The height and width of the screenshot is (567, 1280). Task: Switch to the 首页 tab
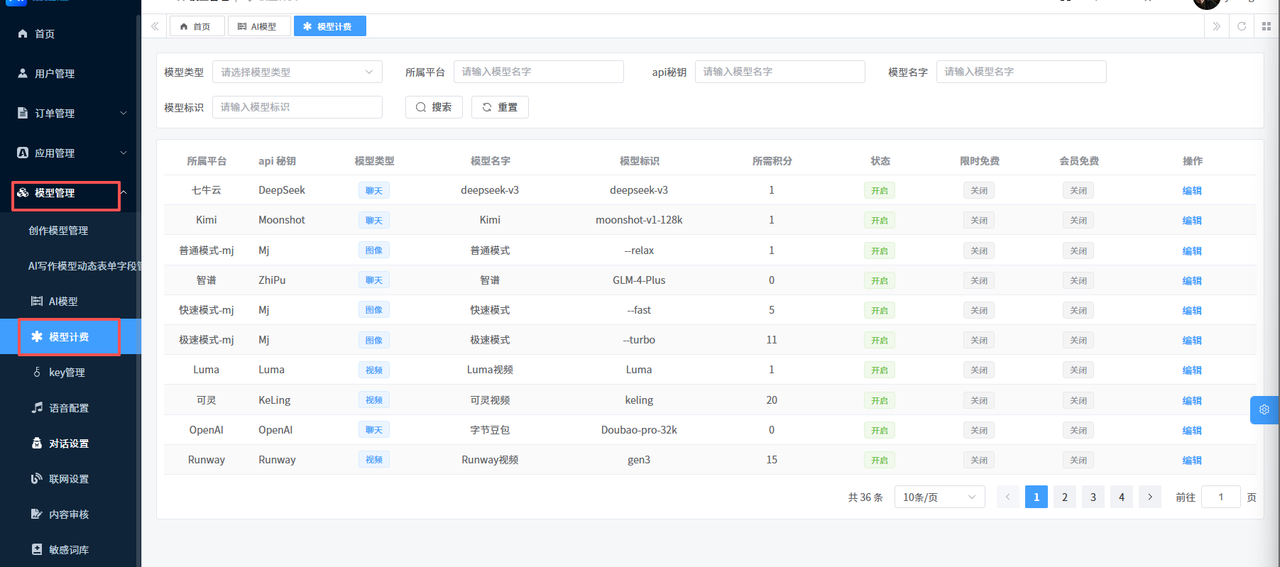point(195,26)
